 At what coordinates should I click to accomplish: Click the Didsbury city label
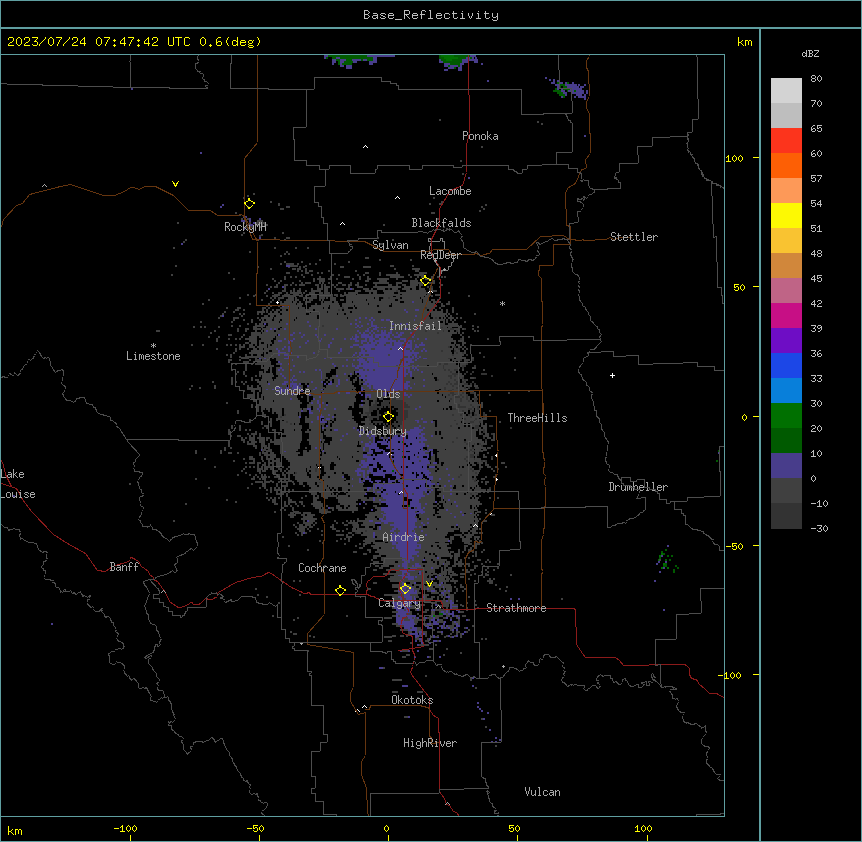tap(383, 431)
